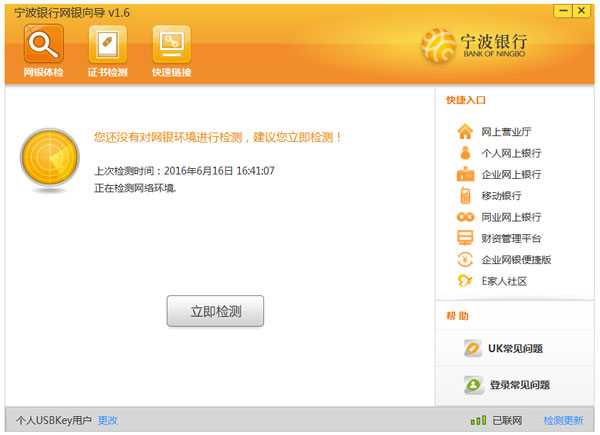Minimize the wizard window
Screen dimensions: 600x435
[563, 11]
